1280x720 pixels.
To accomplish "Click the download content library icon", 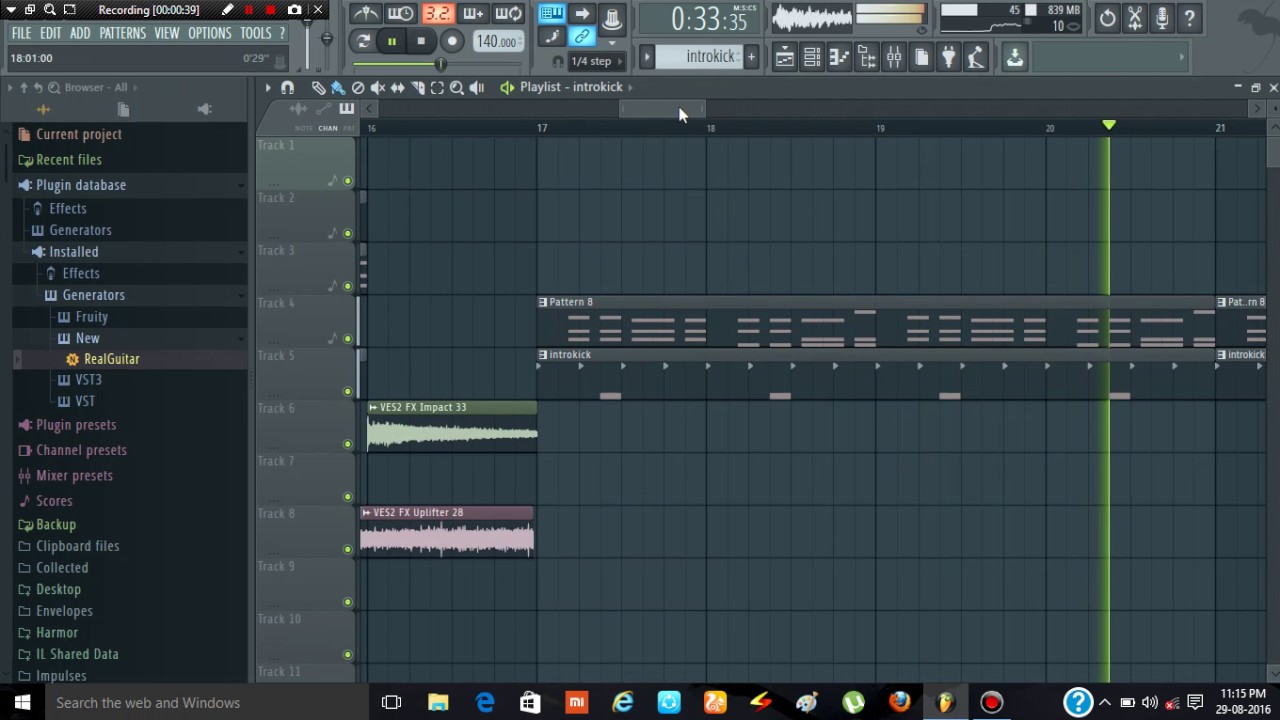I will (1014, 58).
